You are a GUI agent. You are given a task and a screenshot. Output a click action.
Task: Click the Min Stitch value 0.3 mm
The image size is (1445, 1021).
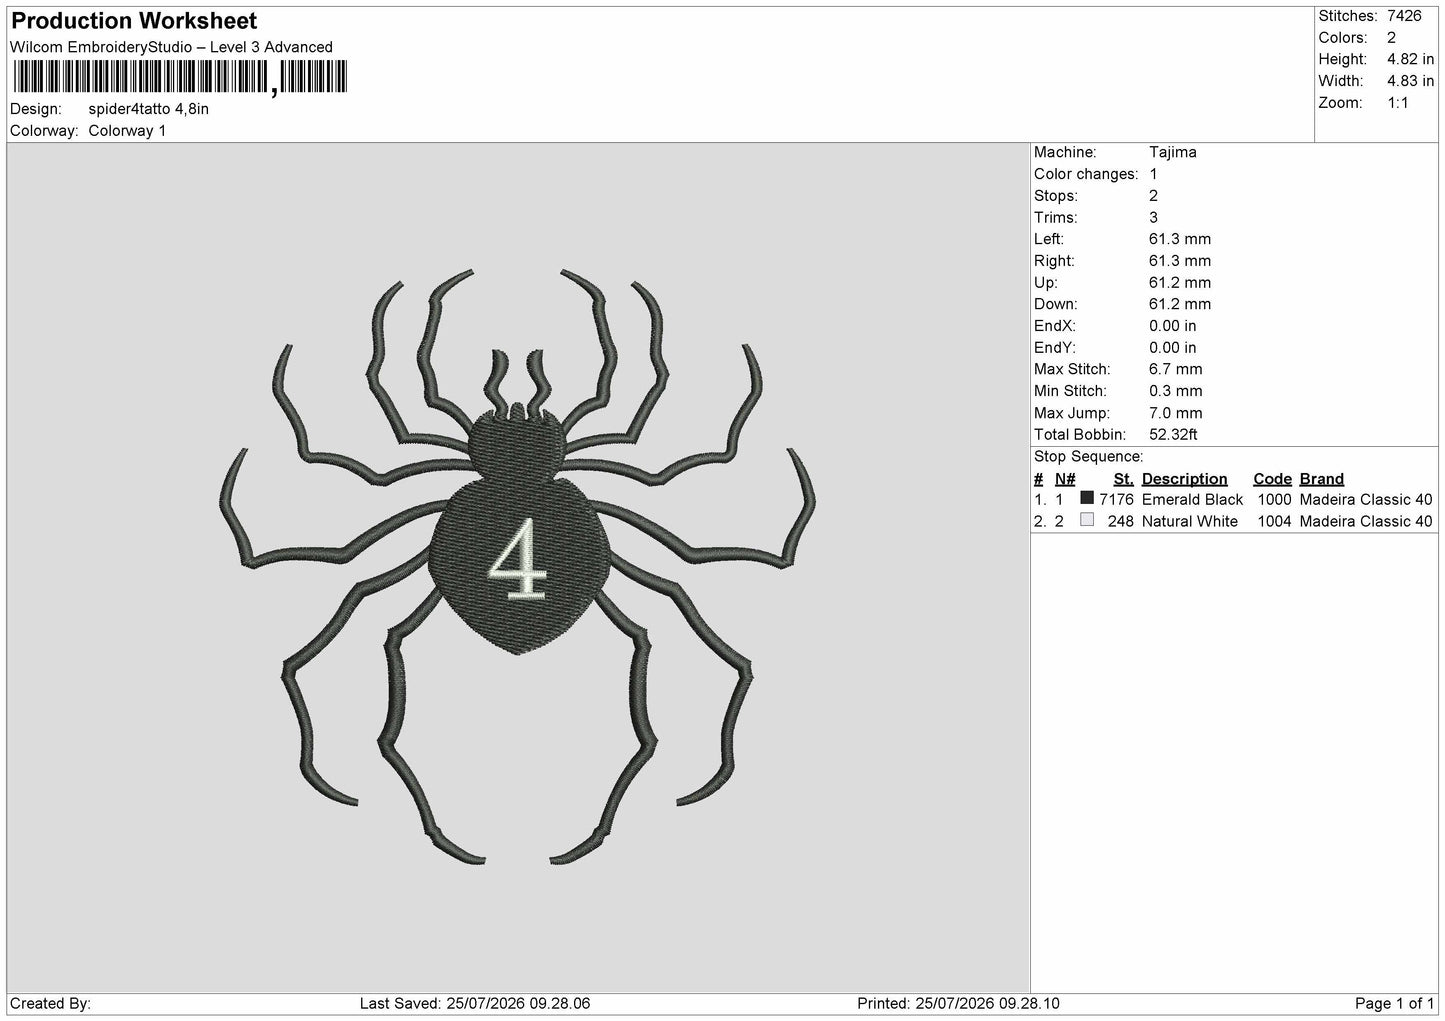tap(1176, 391)
